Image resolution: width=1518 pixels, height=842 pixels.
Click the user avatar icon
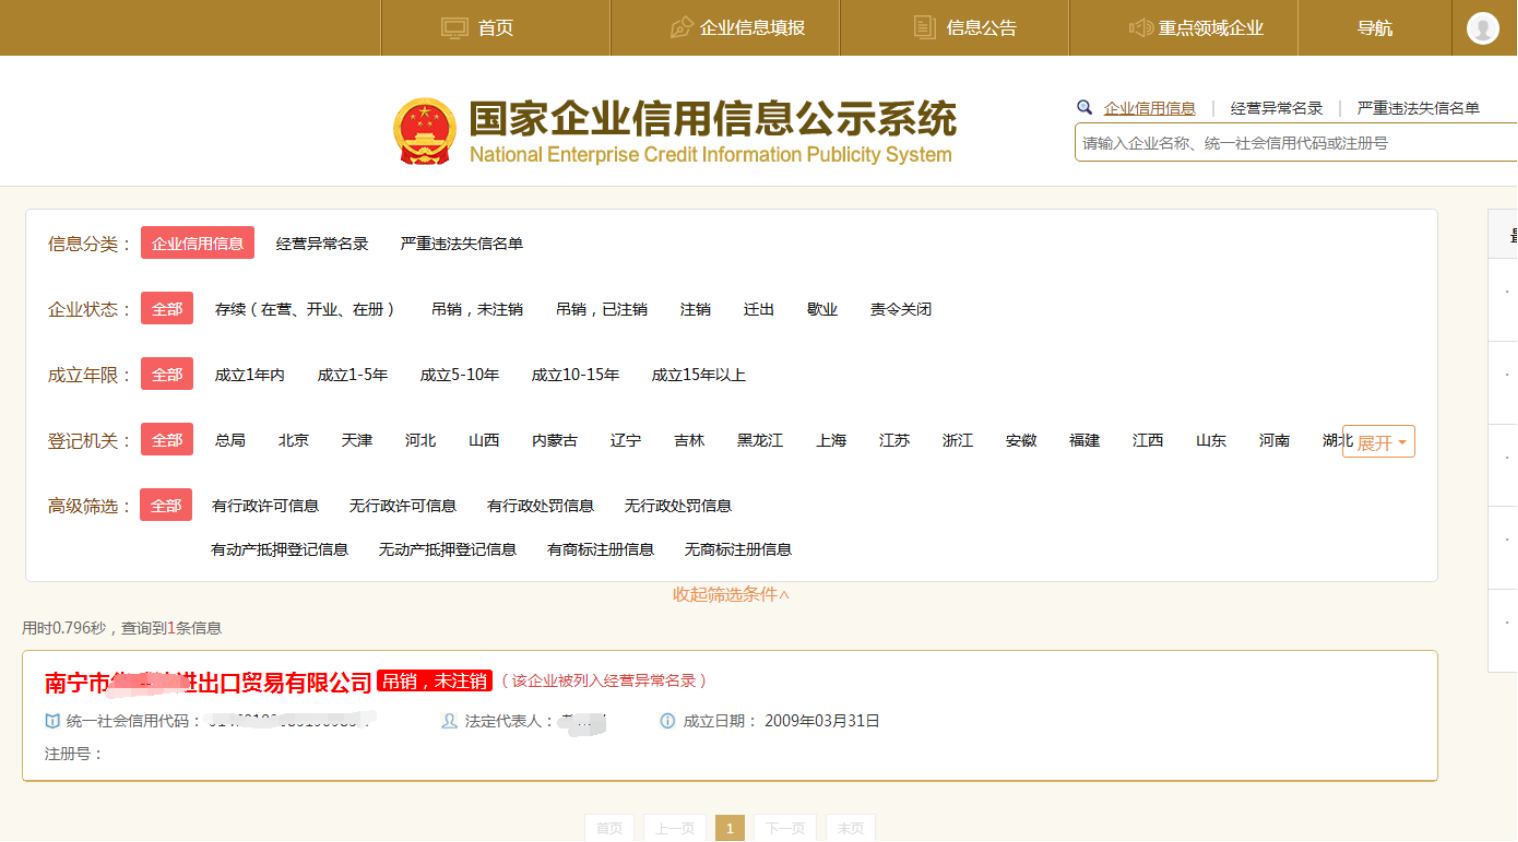coord(1482,28)
